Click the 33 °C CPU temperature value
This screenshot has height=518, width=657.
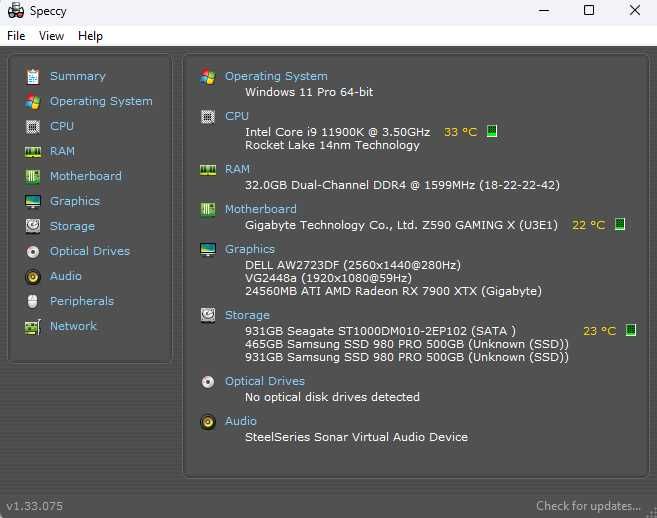[460, 132]
